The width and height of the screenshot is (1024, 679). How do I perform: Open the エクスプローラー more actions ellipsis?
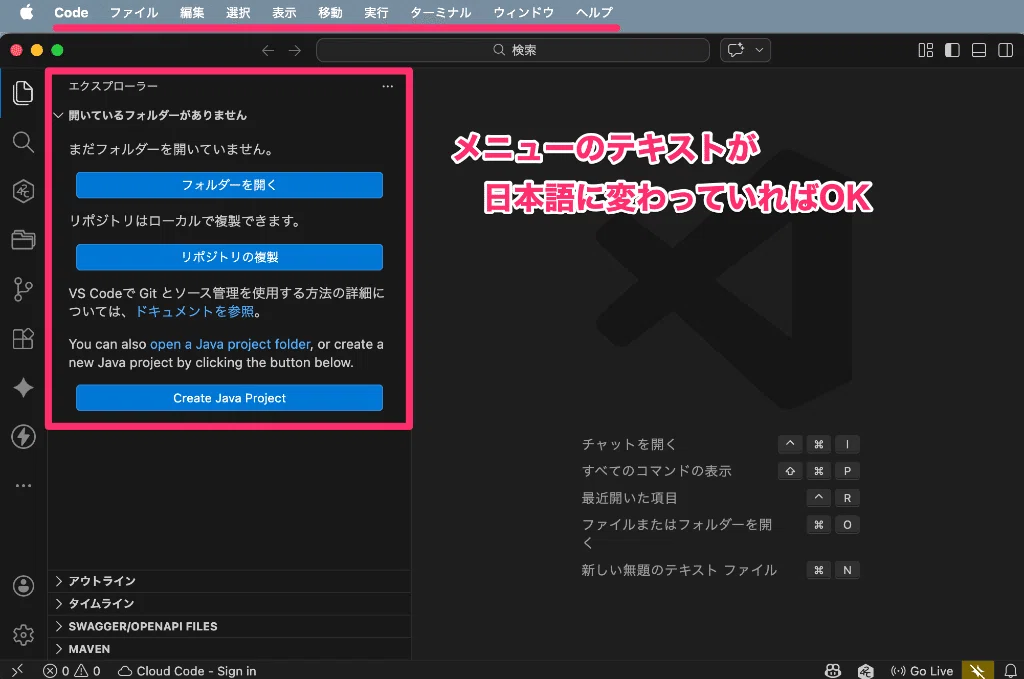[388, 86]
